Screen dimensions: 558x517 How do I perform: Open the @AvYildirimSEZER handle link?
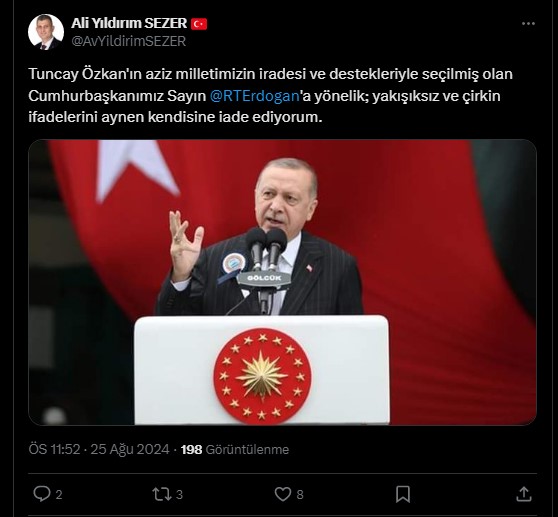tap(128, 41)
